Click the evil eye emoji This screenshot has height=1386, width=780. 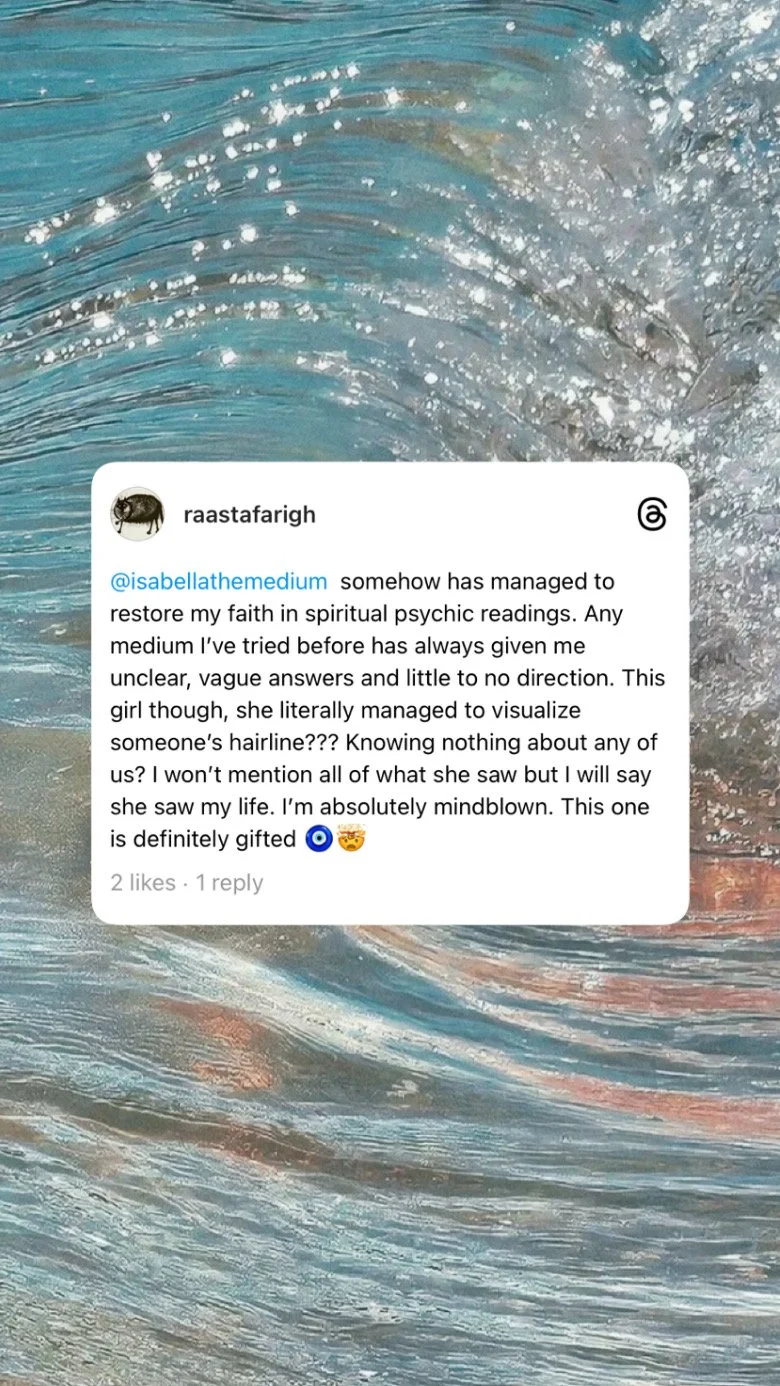click(x=318, y=839)
